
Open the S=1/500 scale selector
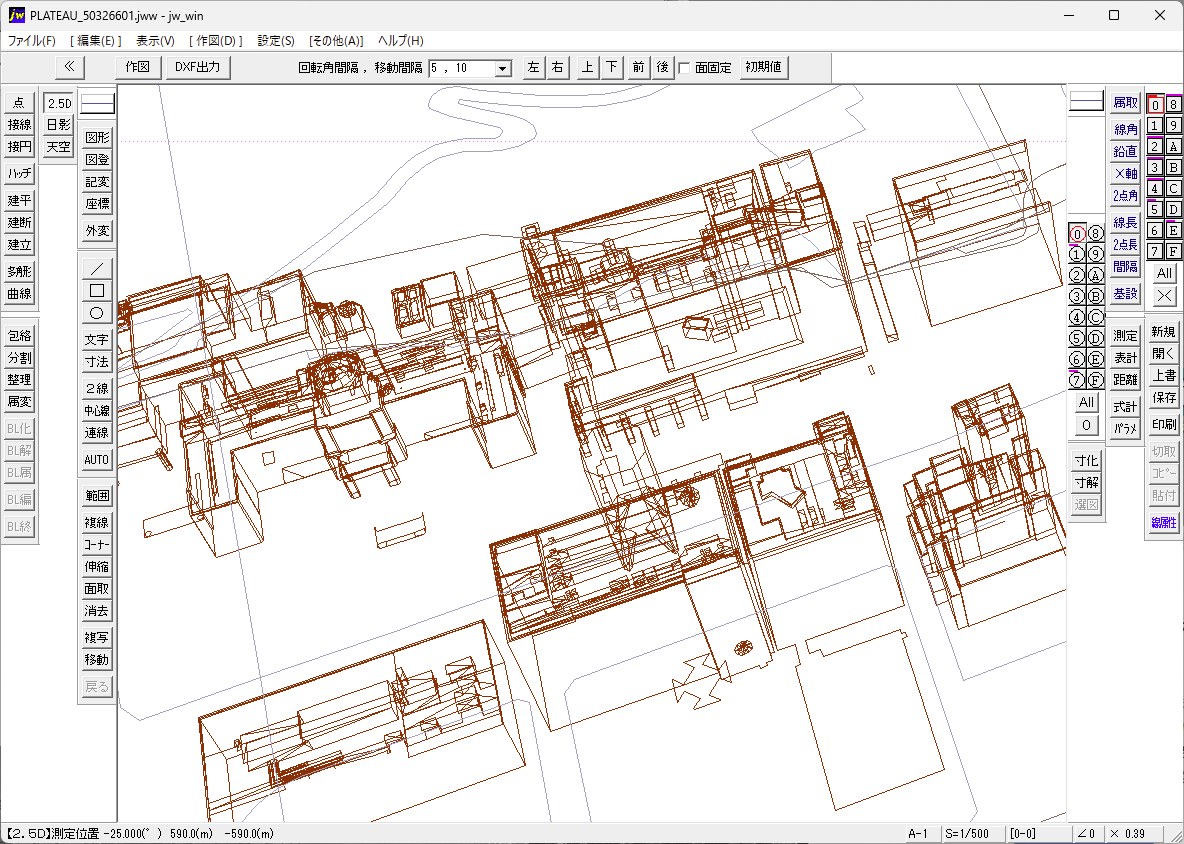[x=966, y=834]
